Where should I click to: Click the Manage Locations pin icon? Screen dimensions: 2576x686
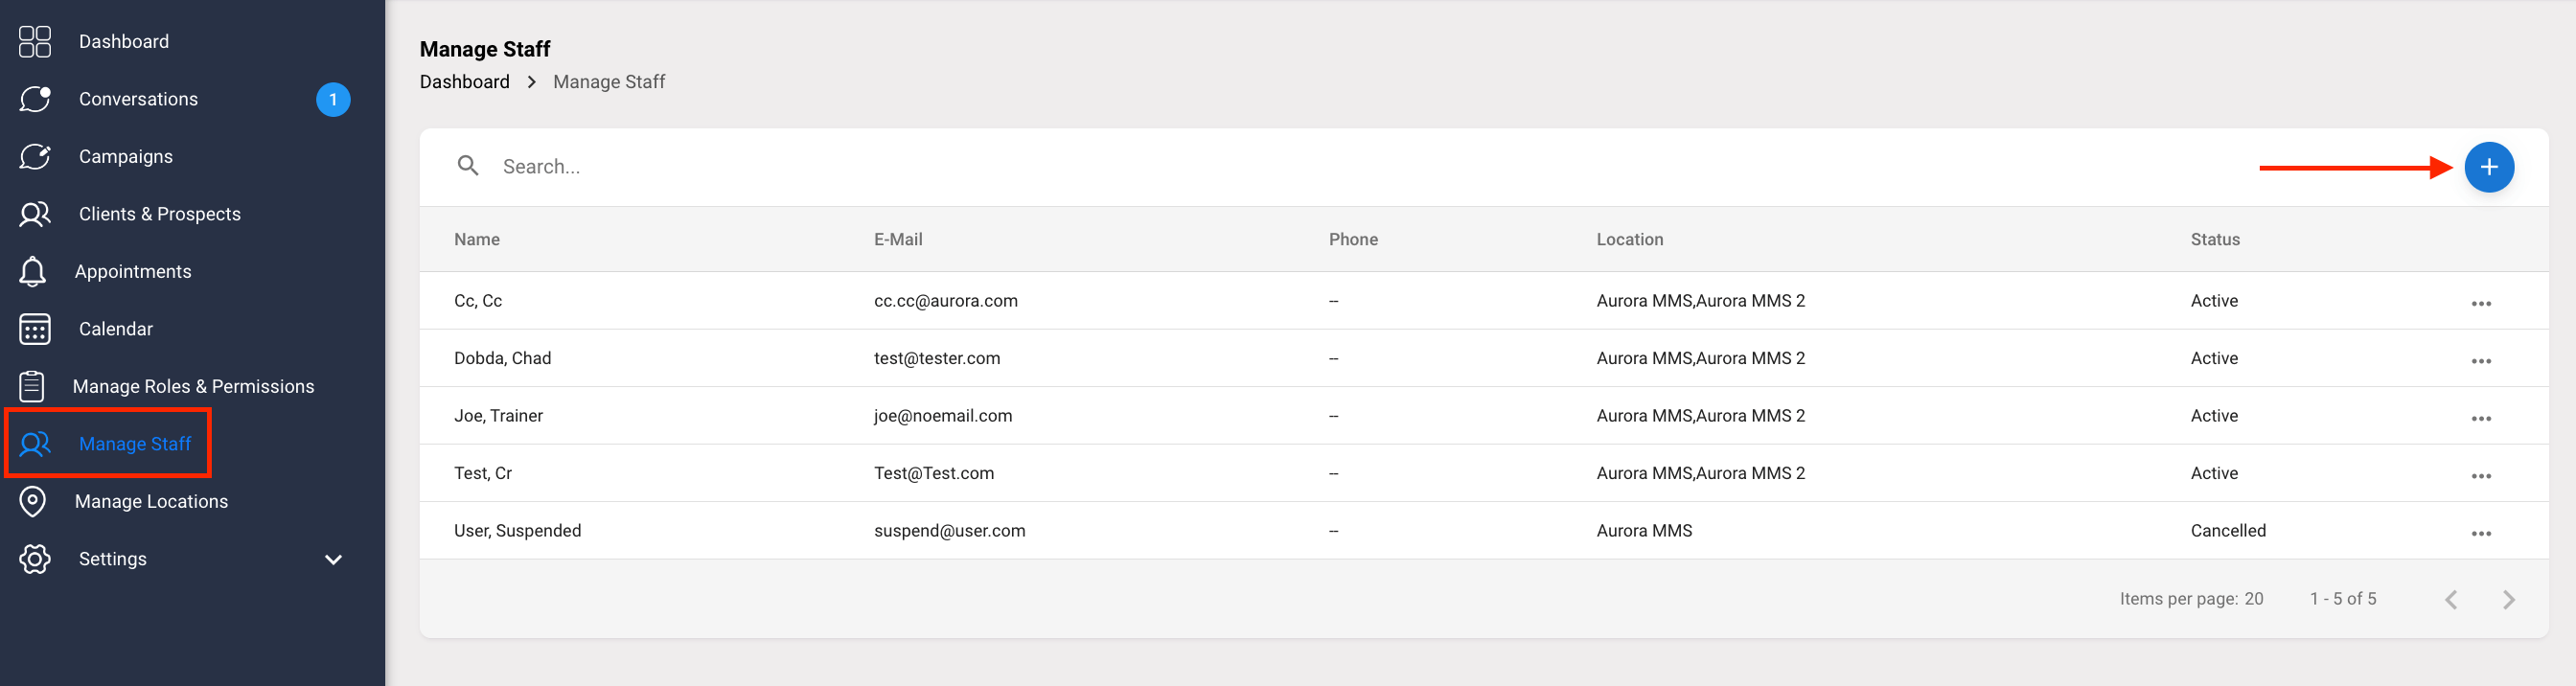(33, 502)
